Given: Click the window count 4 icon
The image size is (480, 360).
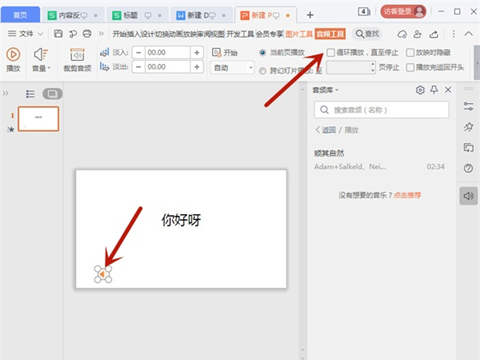Looking at the screenshot, I should tap(364, 12).
